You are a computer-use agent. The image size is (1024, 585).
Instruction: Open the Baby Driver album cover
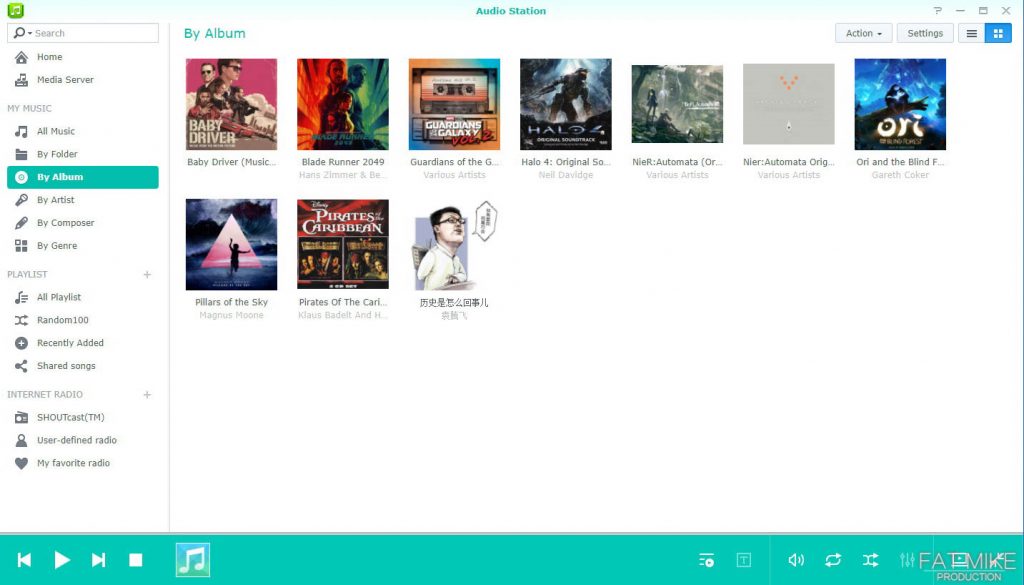(231, 104)
